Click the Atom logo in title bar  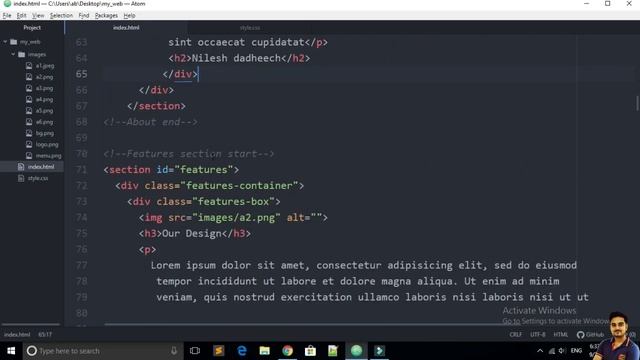[x=7, y=4]
